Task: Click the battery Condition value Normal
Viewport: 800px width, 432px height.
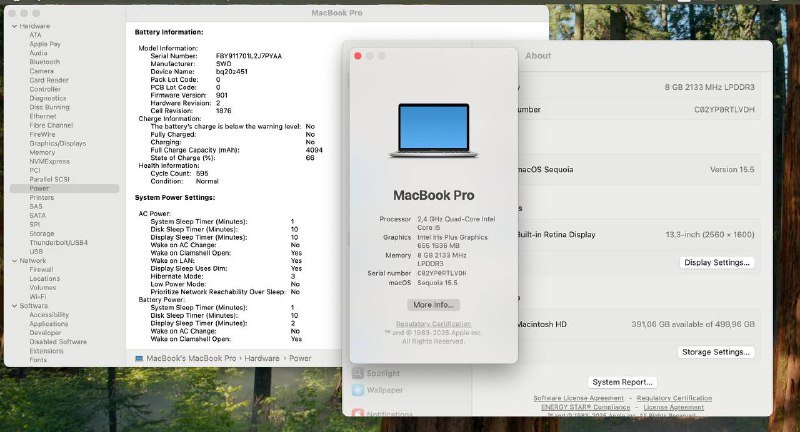Action: pyautogui.click(x=207, y=182)
